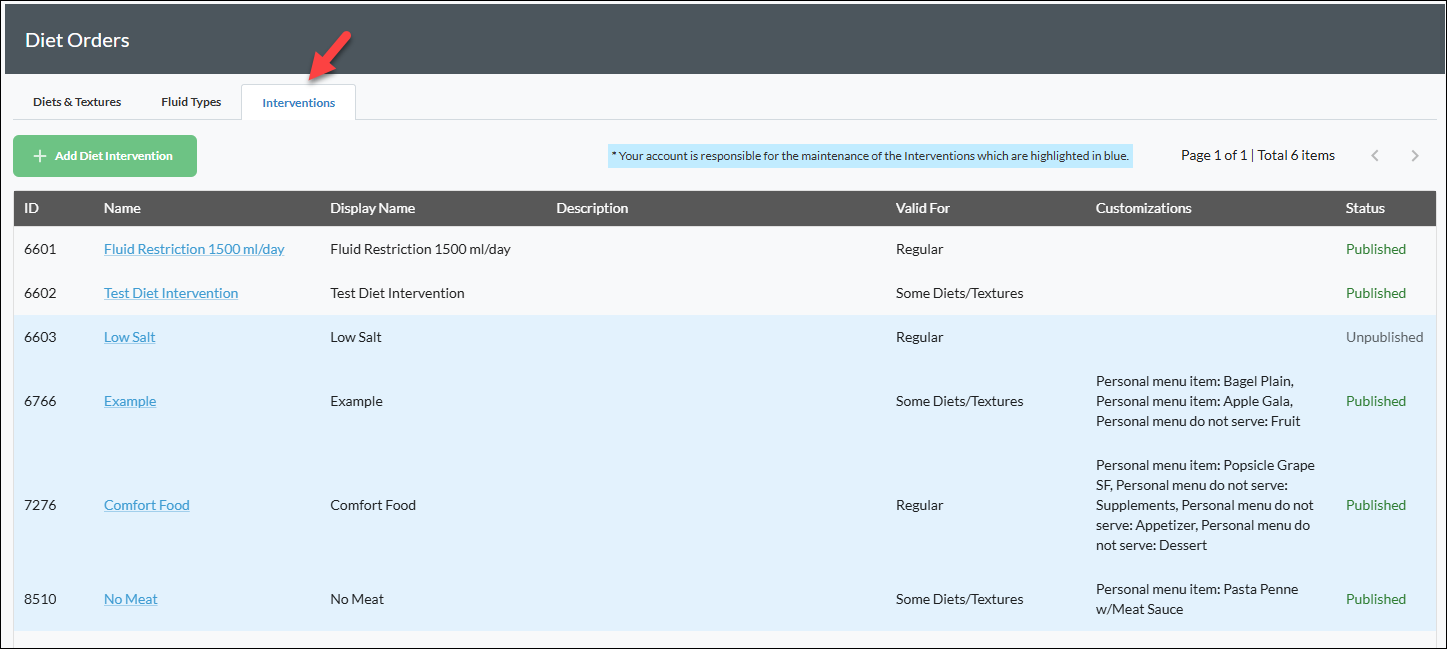This screenshot has width=1447, height=649.
Task: Open the Low Salt intervention link
Action: (130, 337)
